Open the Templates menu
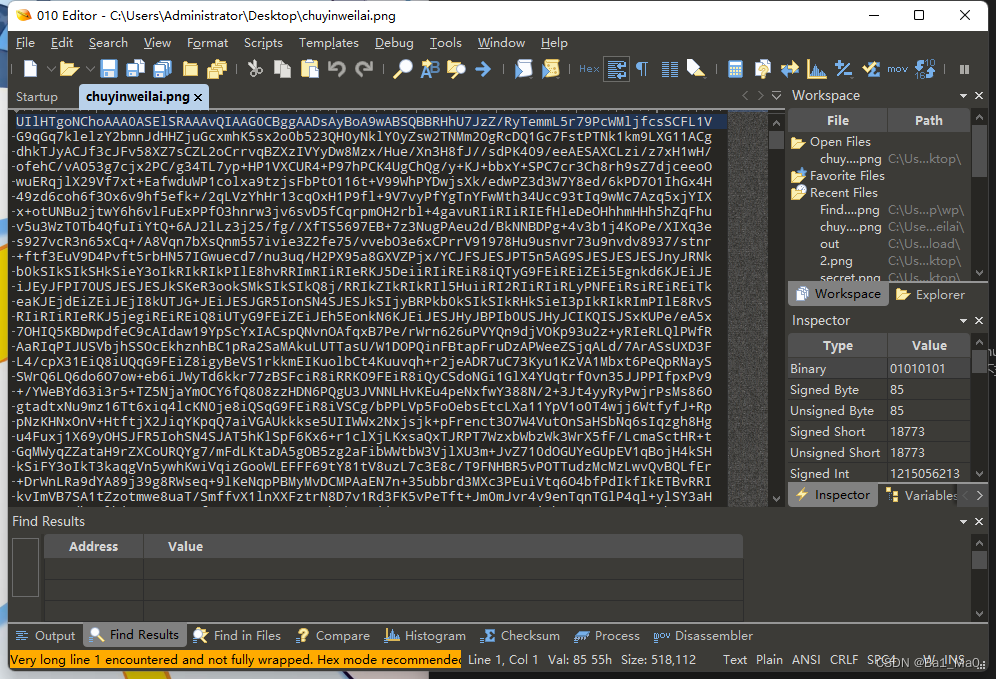 pos(328,43)
